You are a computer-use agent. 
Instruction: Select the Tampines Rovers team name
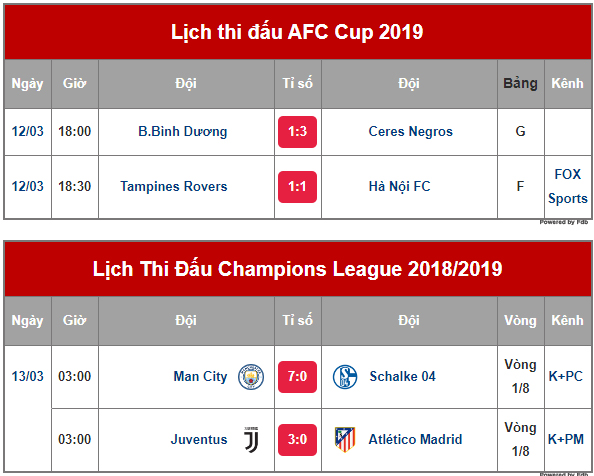click(174, 186)
